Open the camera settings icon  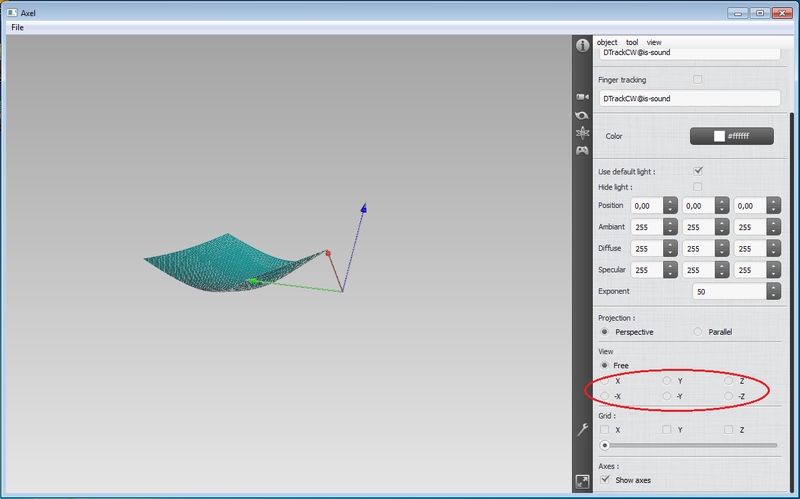click(582, 97)
